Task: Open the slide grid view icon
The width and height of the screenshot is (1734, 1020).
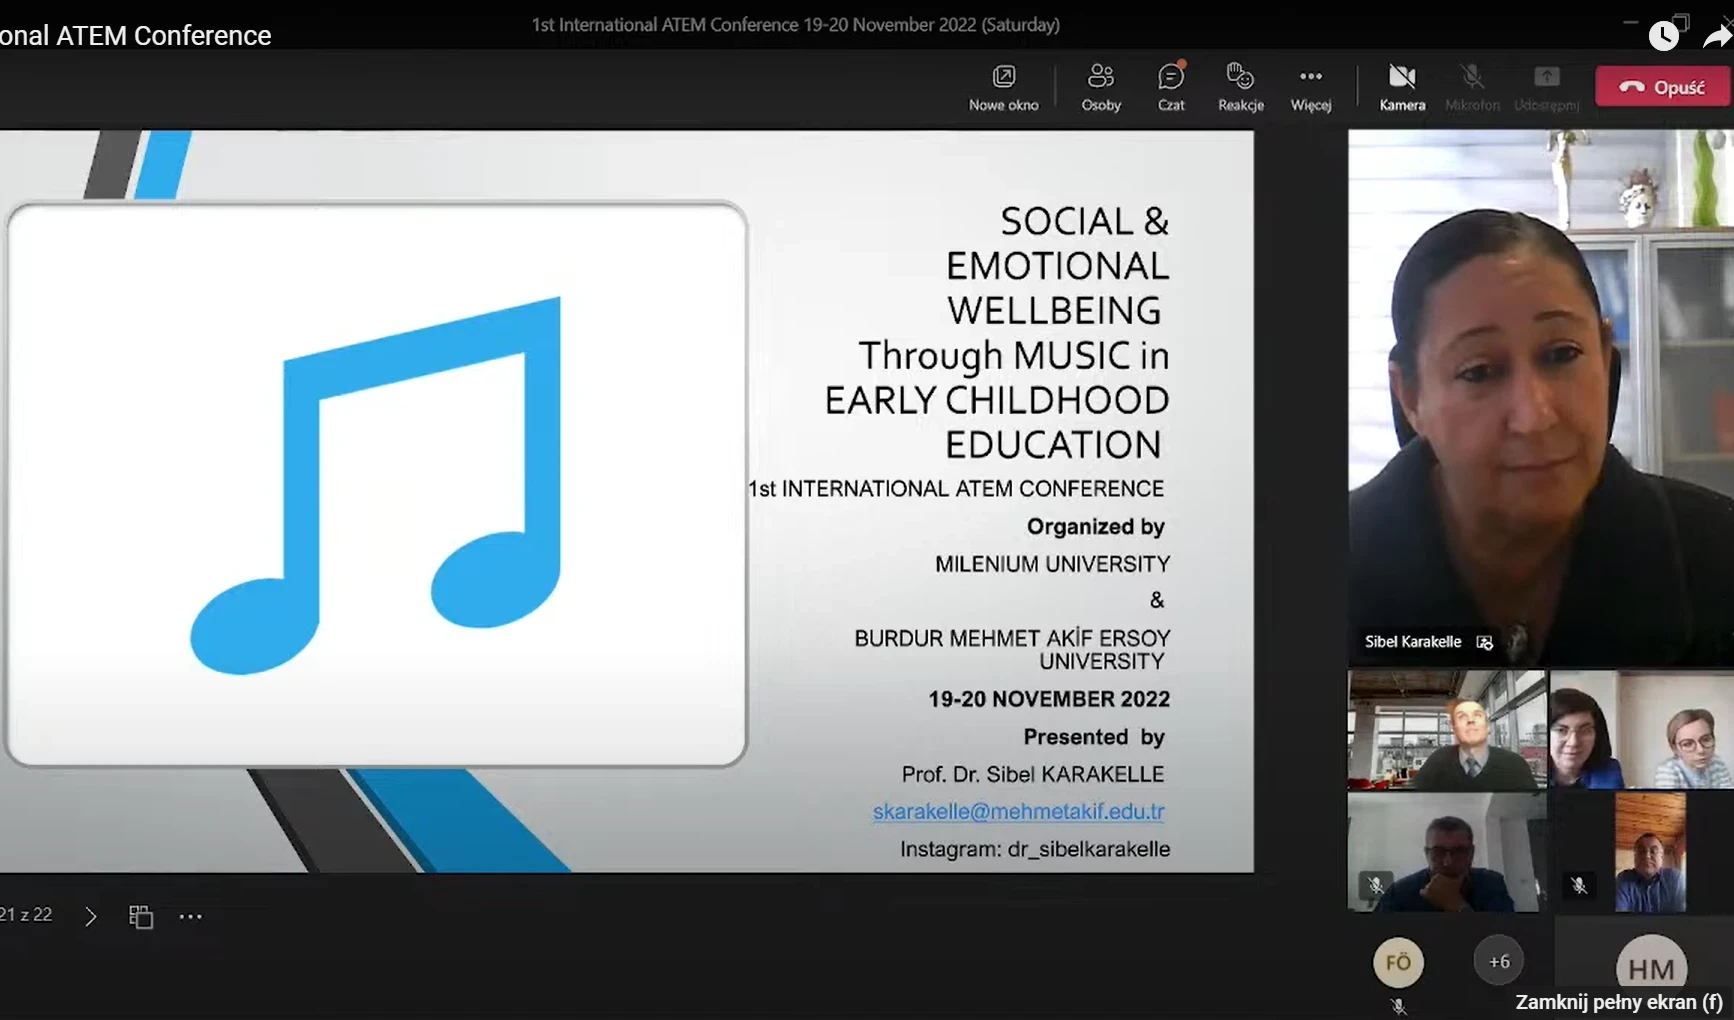Action: 141,916
